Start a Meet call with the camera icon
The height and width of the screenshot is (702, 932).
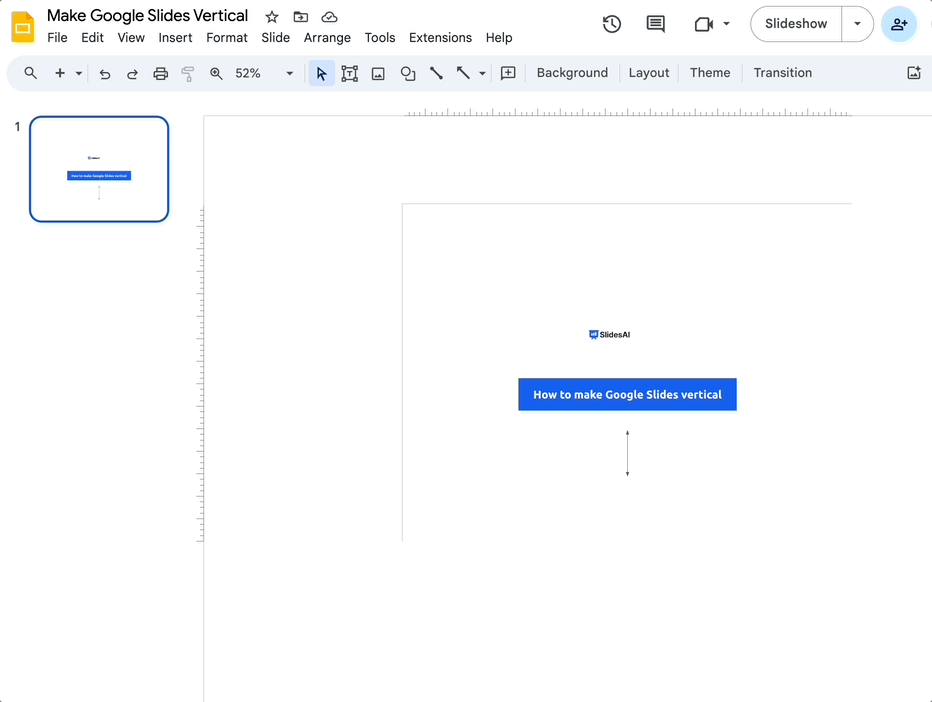coord(704,23)
